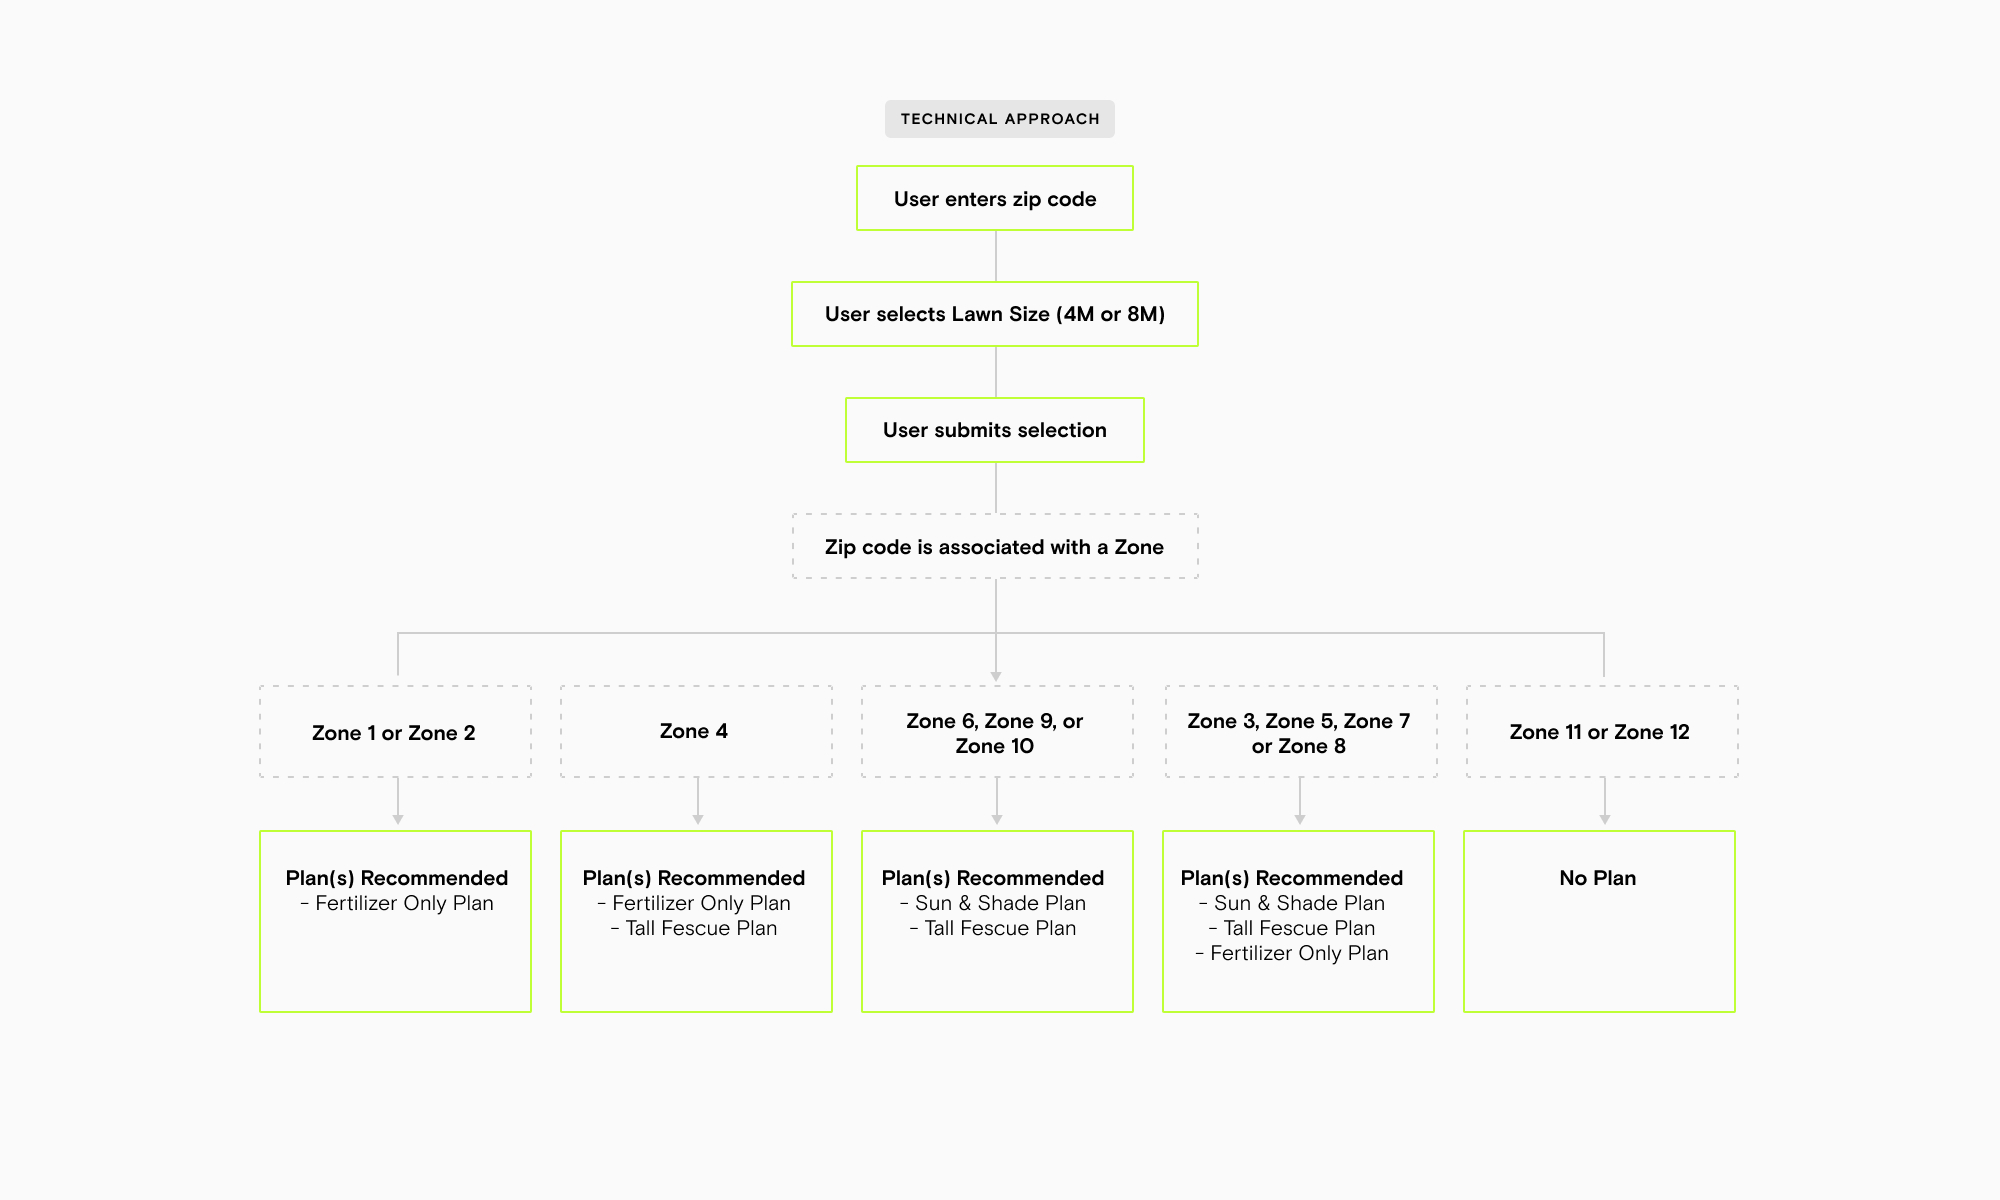This screenshot has height=1200, width=2000.
Task: Select the User submits selection box
Action: tap(994, 430)
